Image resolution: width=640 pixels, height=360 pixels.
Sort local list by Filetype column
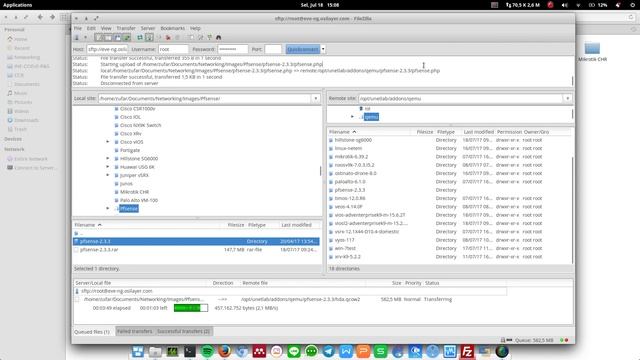pyautogui.click(x=257, y=225)
